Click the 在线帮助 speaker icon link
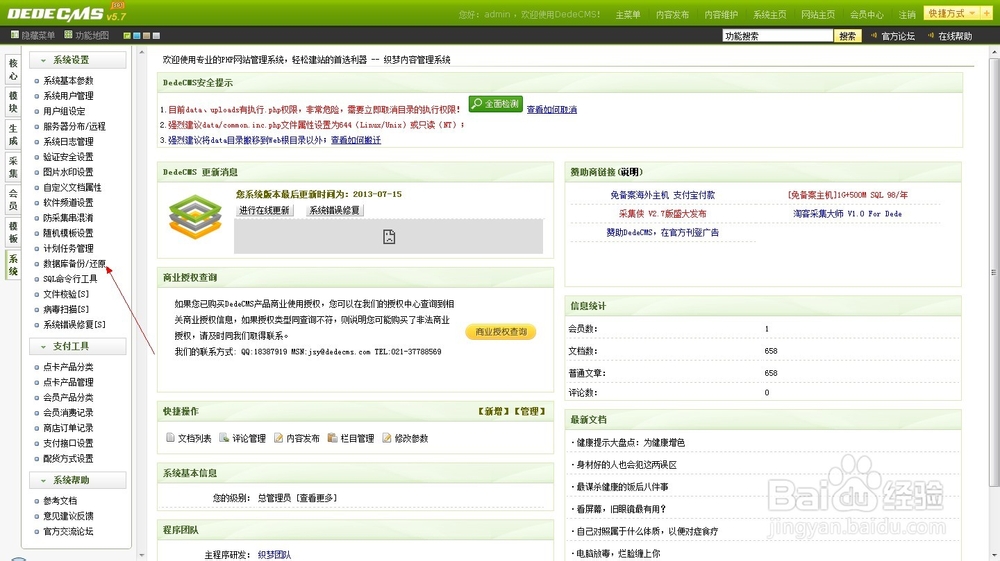 (930, 36)
